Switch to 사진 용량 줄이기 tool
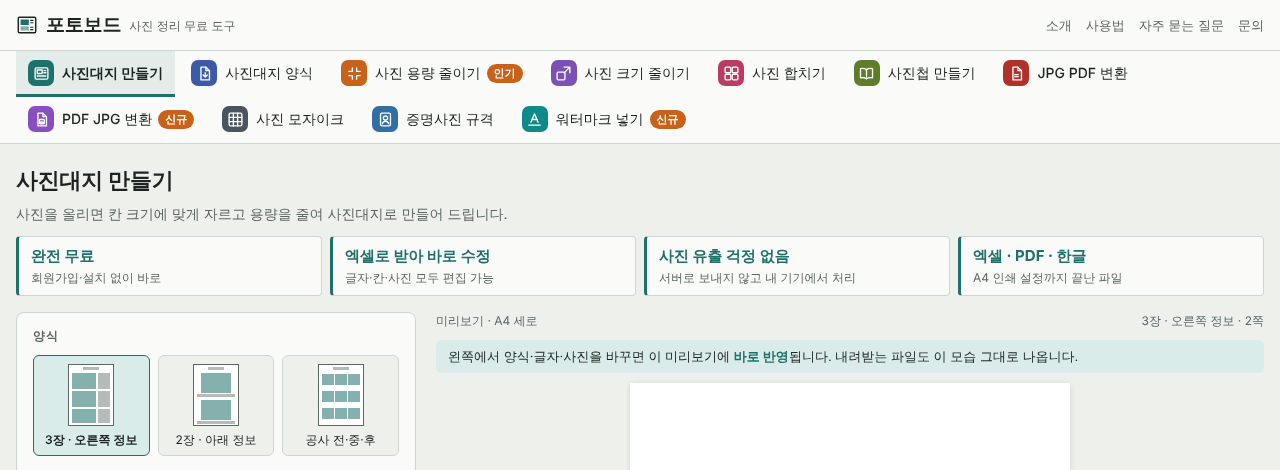This screenshot has height=470, width=1280. pyautogui.click(x=432, y=73)
